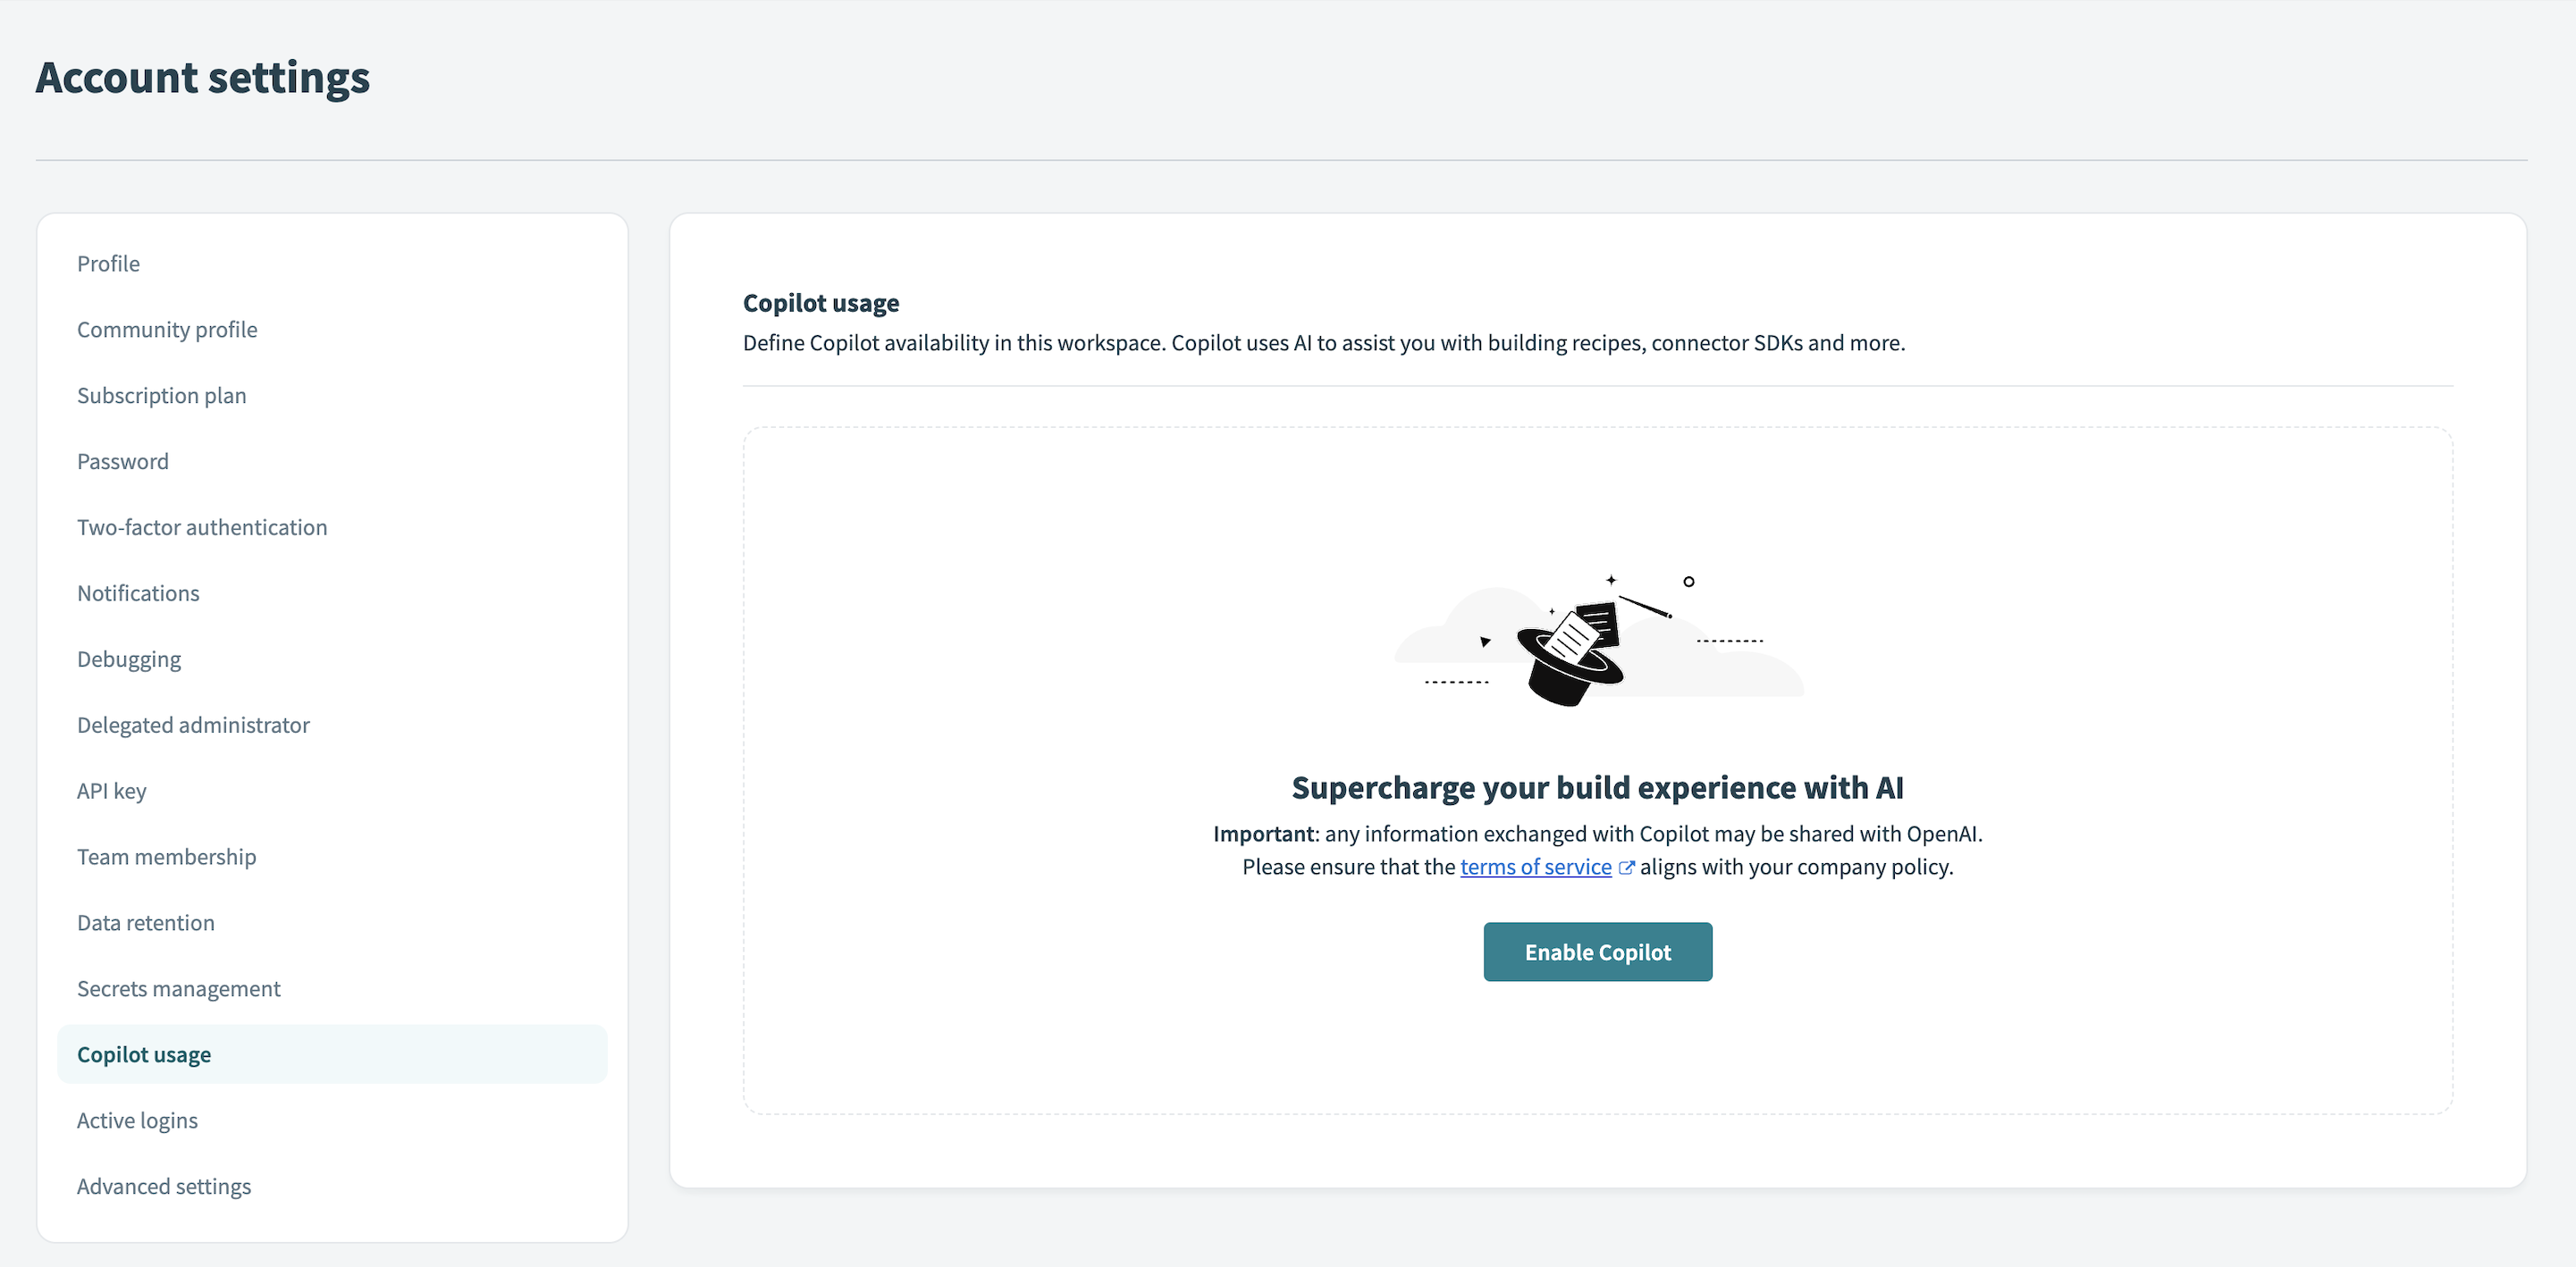Image resolution: width=2576 pixels, height=1267 pixels.
Task: Select the Copilot usage section
Action: coord(144,1053)
